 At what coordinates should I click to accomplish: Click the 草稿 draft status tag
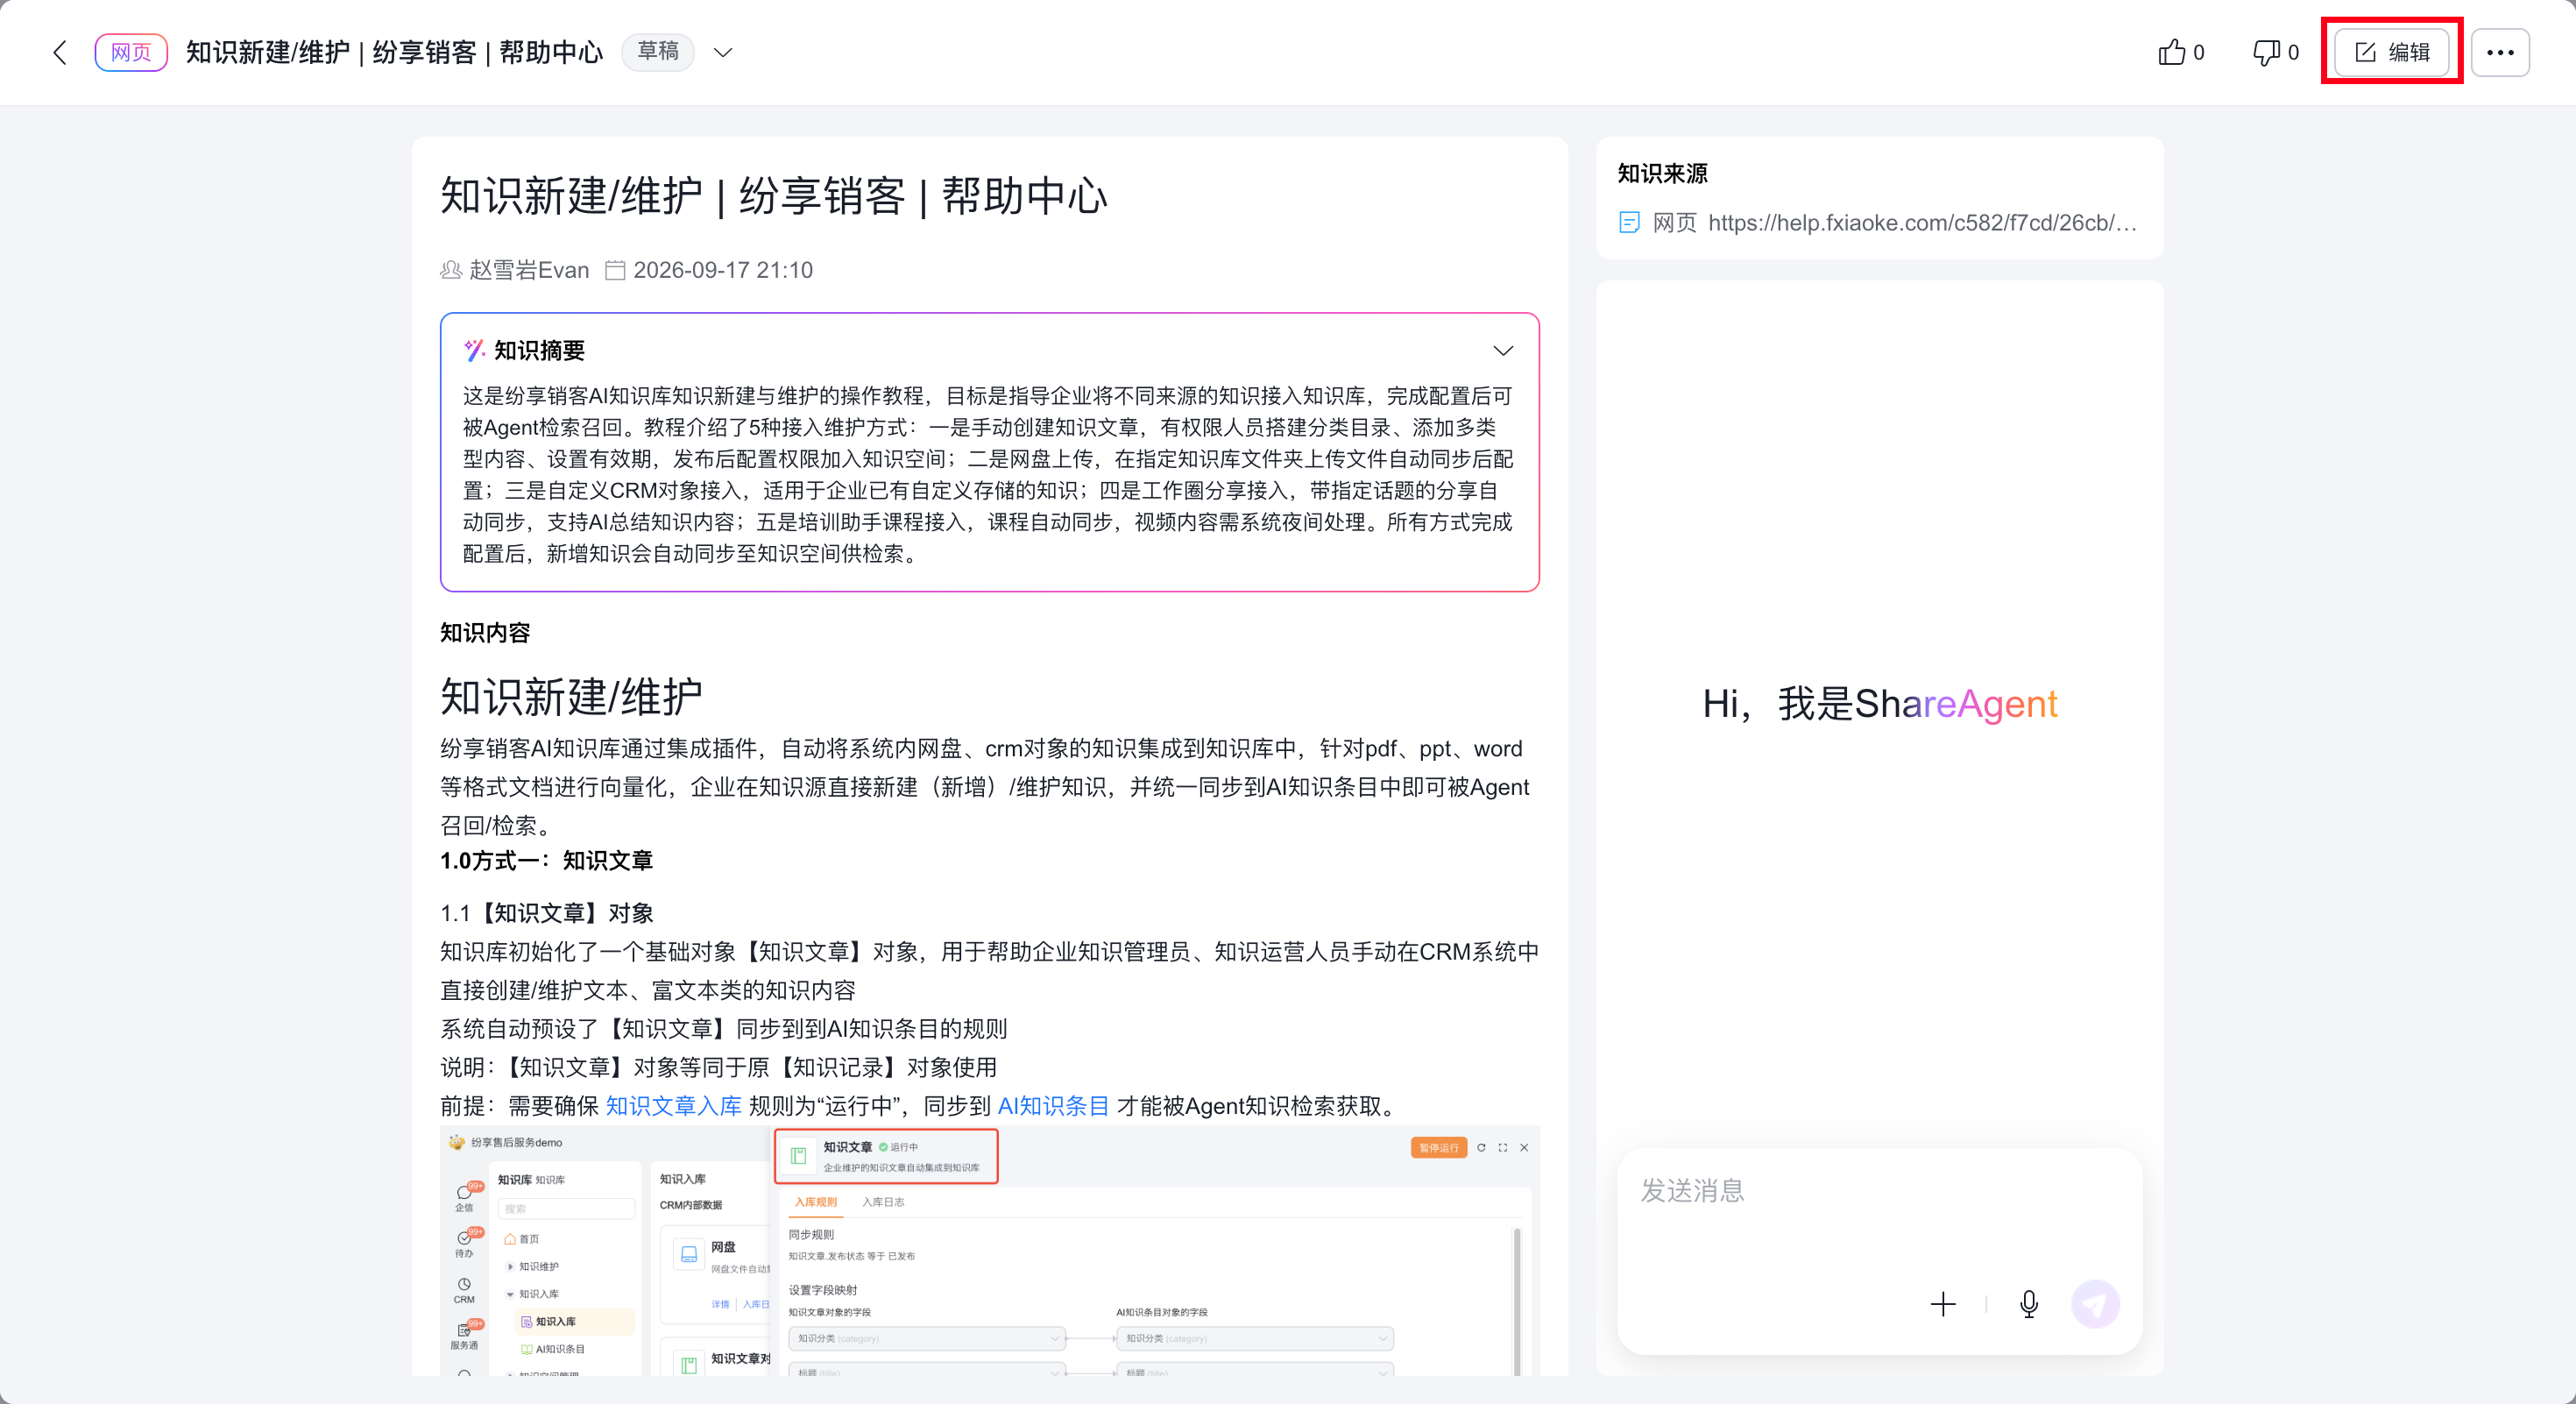coord(658,52)
